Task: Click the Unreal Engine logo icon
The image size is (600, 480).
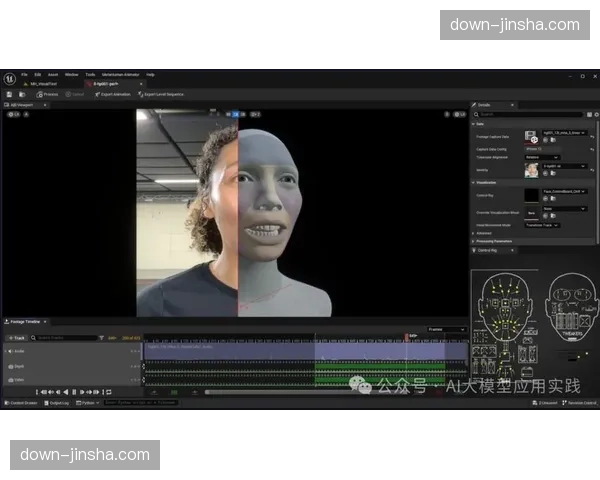Action: [9, 78]
